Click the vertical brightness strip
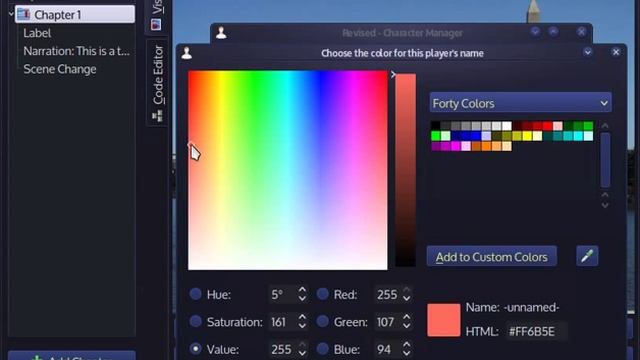This screenshot has height=360, width=640. (405, 170)
